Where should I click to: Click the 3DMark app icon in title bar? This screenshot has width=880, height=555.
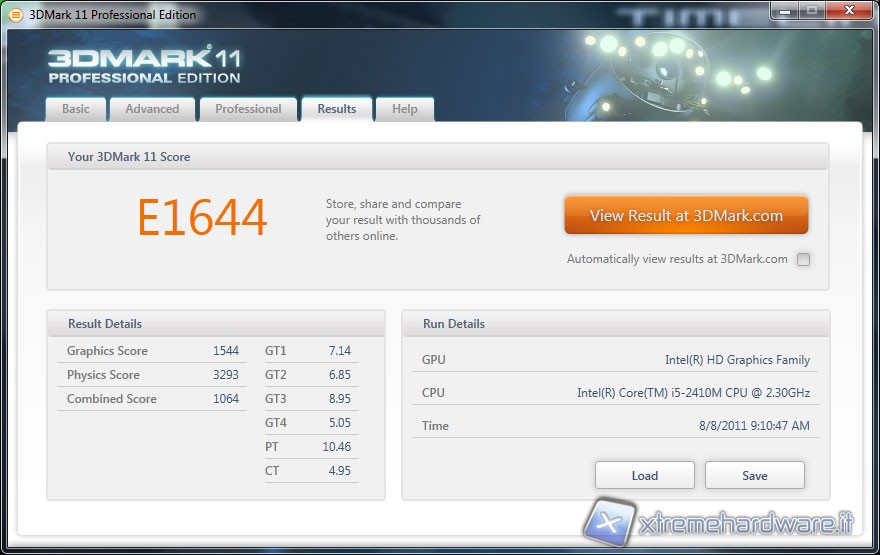[16, 15]
